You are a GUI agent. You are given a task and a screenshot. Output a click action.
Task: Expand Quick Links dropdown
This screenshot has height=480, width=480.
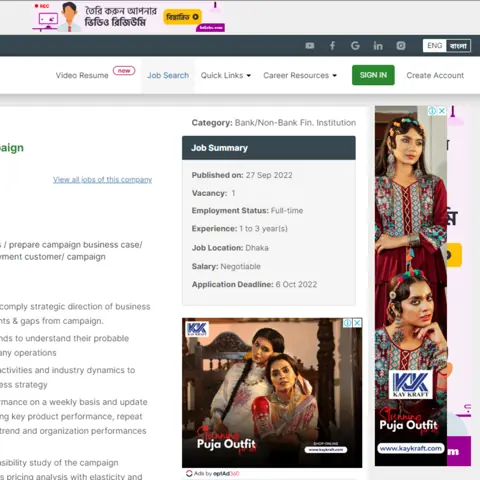click(226, 76)
